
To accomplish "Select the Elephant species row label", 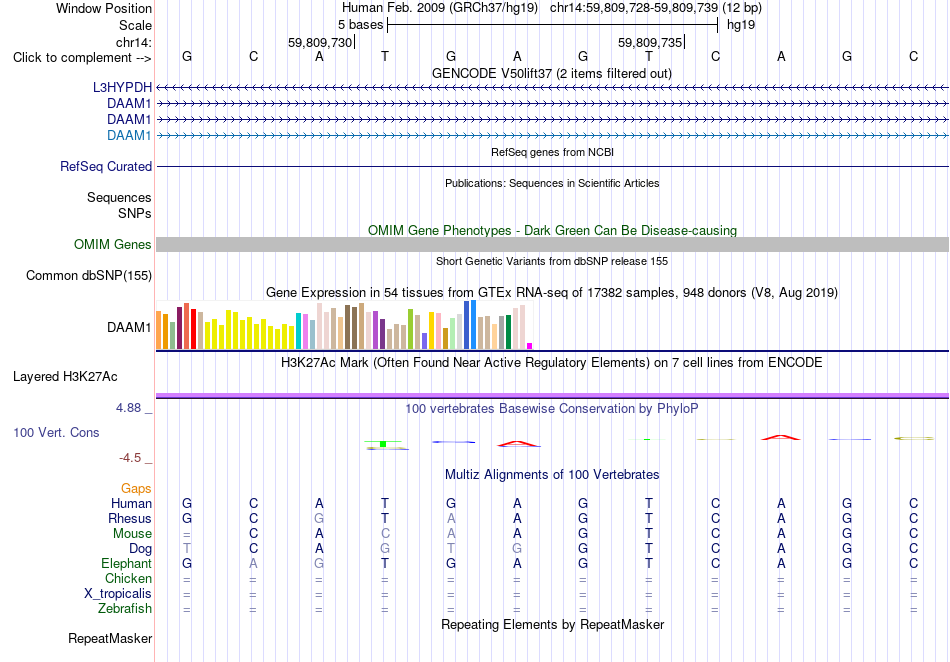I will 127,563.
